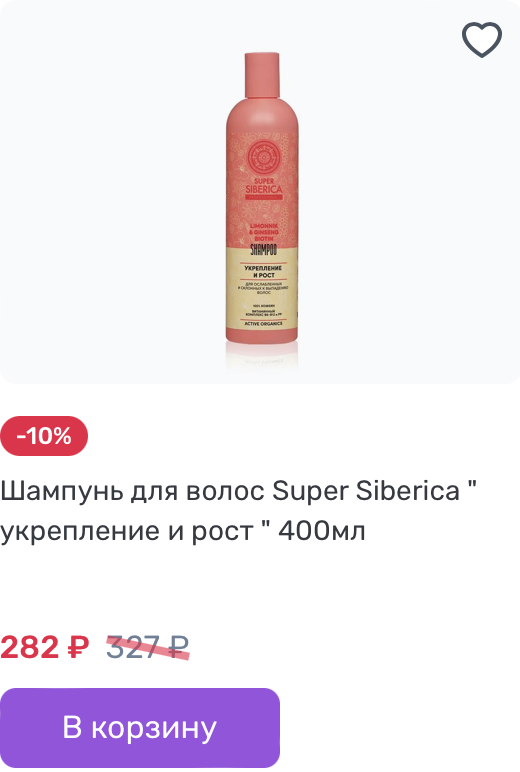
Task: Click the 400мл volume text in the title
Action: point(322,531)
